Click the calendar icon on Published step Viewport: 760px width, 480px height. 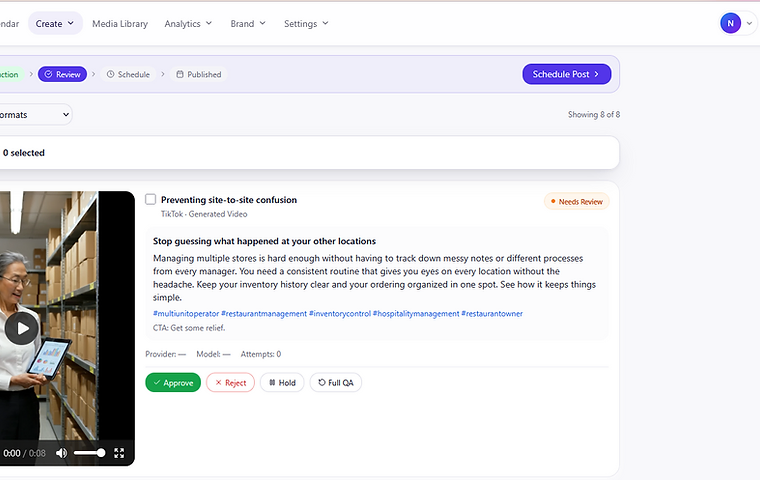pos(180,74)
